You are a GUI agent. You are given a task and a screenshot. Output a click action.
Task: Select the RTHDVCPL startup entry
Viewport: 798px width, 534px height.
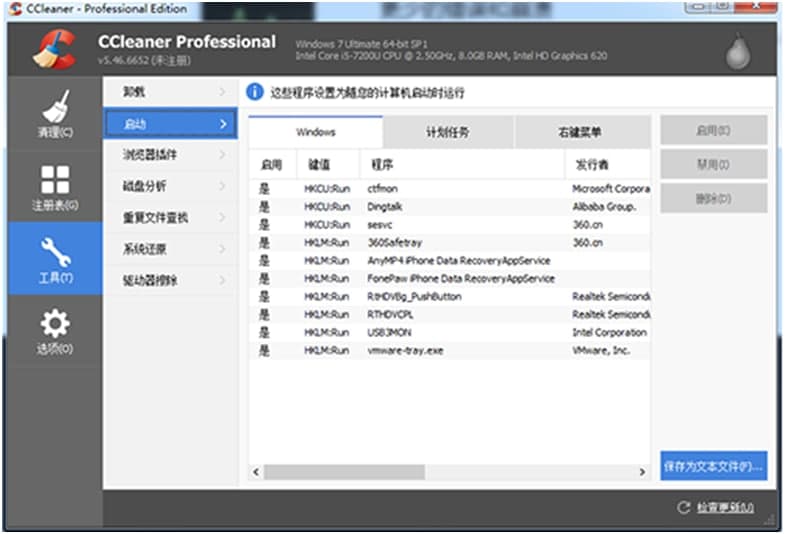[450, 315]
